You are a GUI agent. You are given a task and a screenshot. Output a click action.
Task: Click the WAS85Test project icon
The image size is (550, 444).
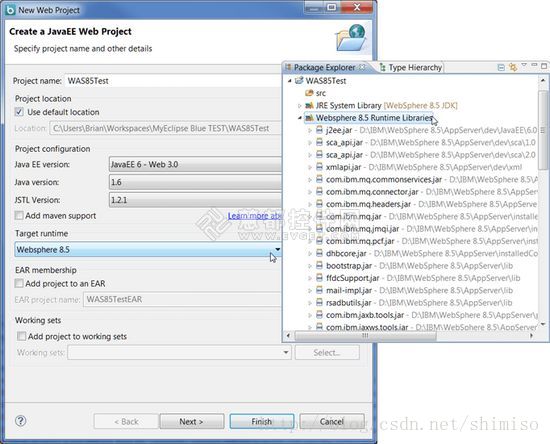tap(299, 81)
